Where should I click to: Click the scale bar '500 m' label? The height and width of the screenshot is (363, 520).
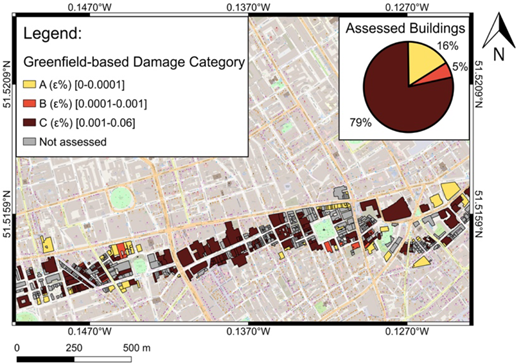[x=137, y=348]
